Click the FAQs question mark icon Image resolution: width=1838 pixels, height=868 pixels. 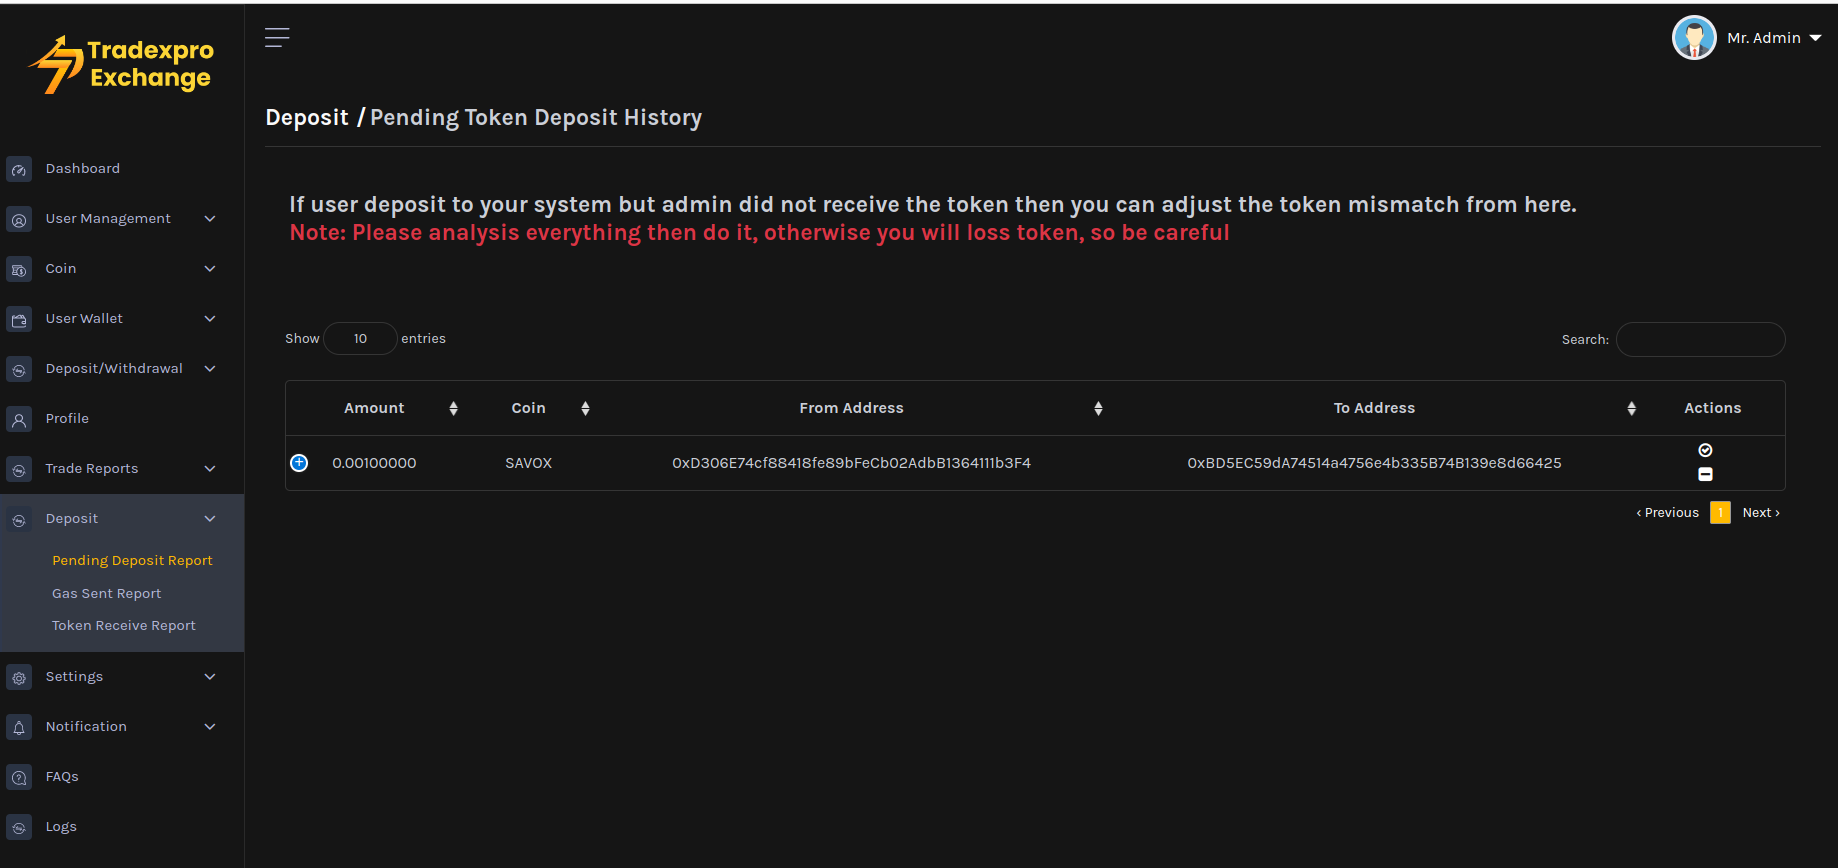[x=19, y=778]
